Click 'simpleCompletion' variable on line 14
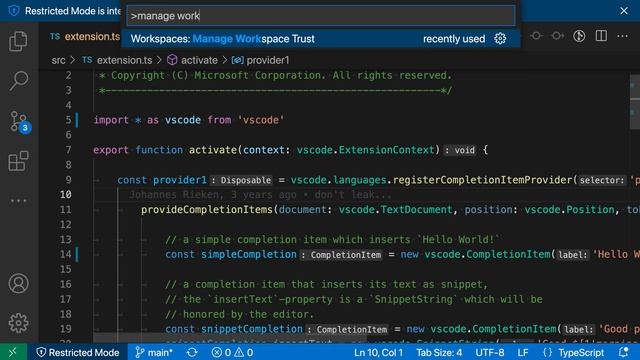Image resolution: width=640 pixels, height=360 pixels. click(x=249, y=254)
